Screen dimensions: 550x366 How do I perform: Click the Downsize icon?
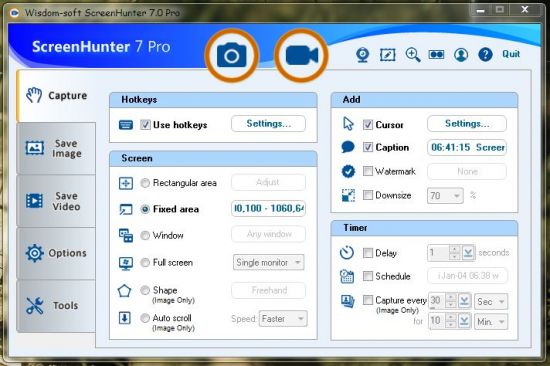pos(348,195)
